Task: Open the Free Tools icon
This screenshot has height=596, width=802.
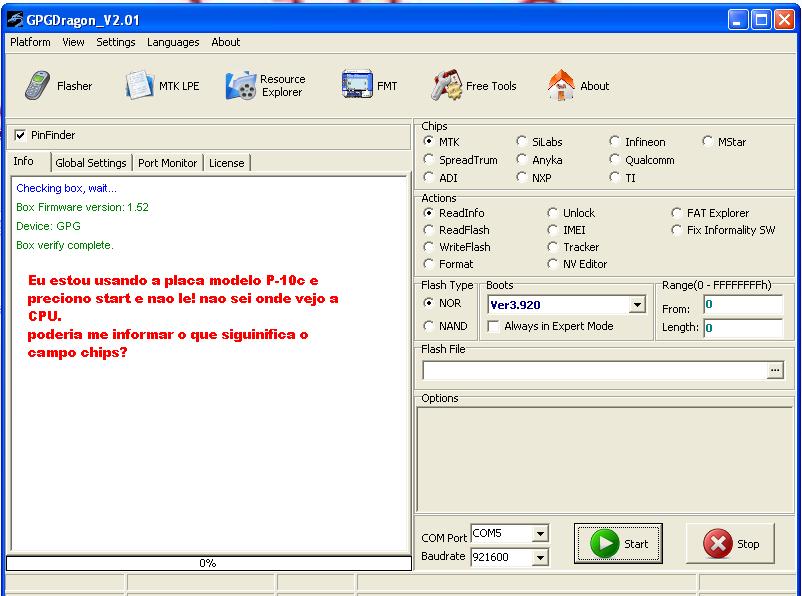Action: 446,85
